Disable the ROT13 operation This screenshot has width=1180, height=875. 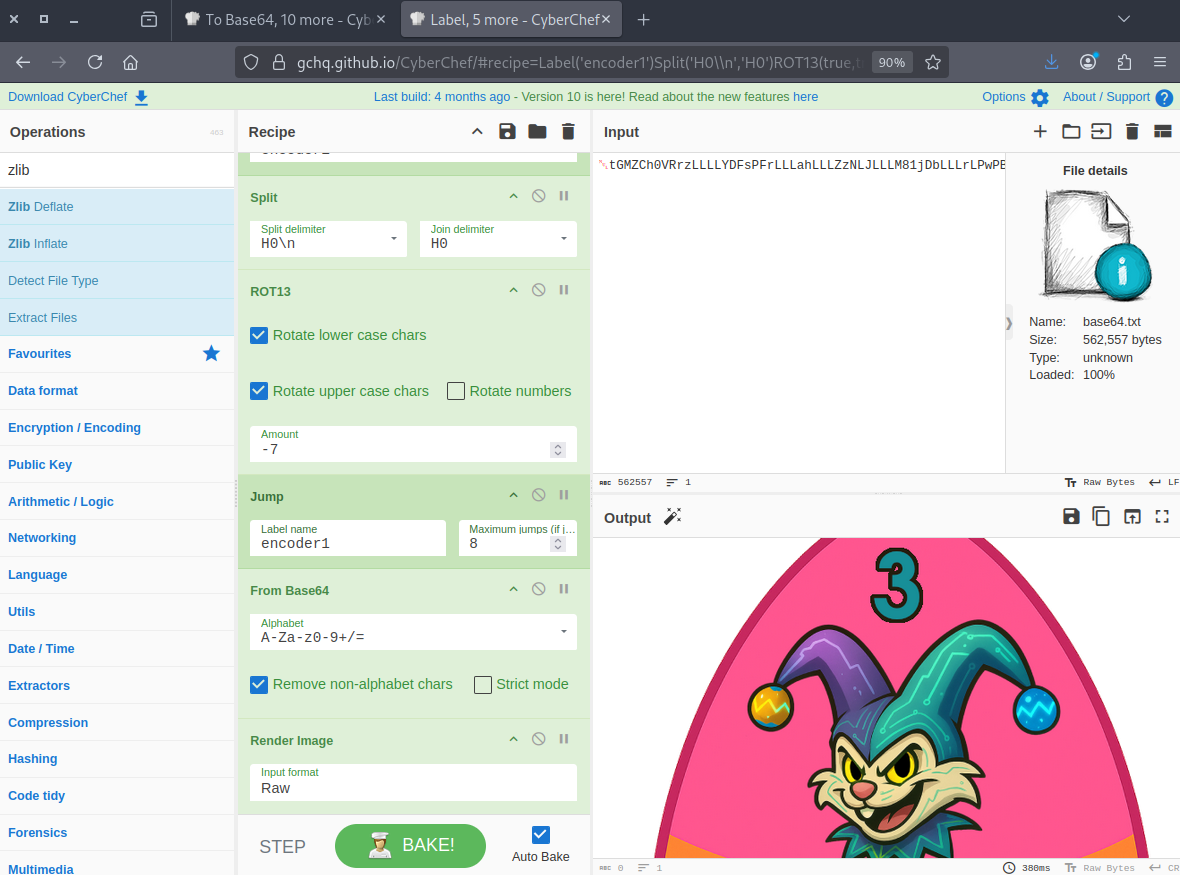[538, 290]
